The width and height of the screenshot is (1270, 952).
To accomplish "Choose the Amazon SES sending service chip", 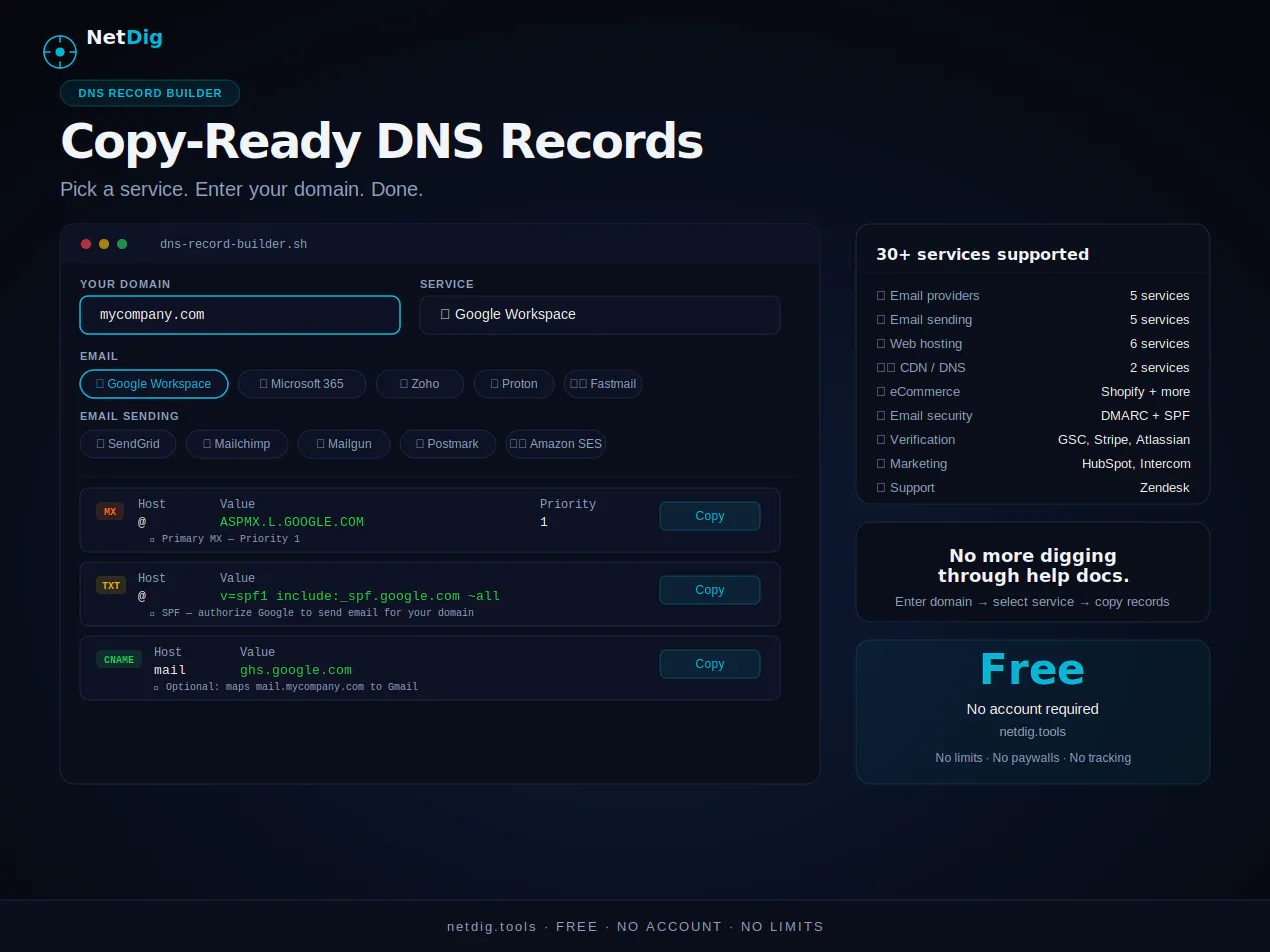I will (556, 444).
